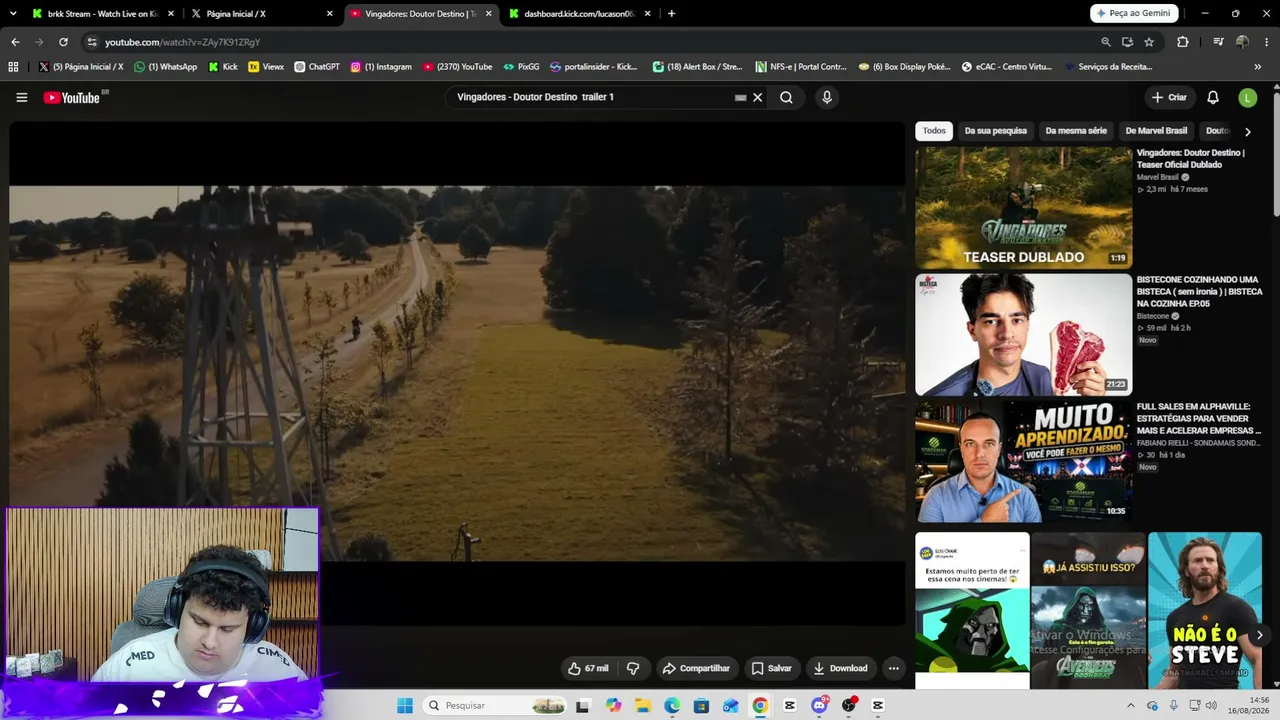Open Microsoft Edge from the taskbar
The width and height of the screenshot is (1280, 720).
672,705
